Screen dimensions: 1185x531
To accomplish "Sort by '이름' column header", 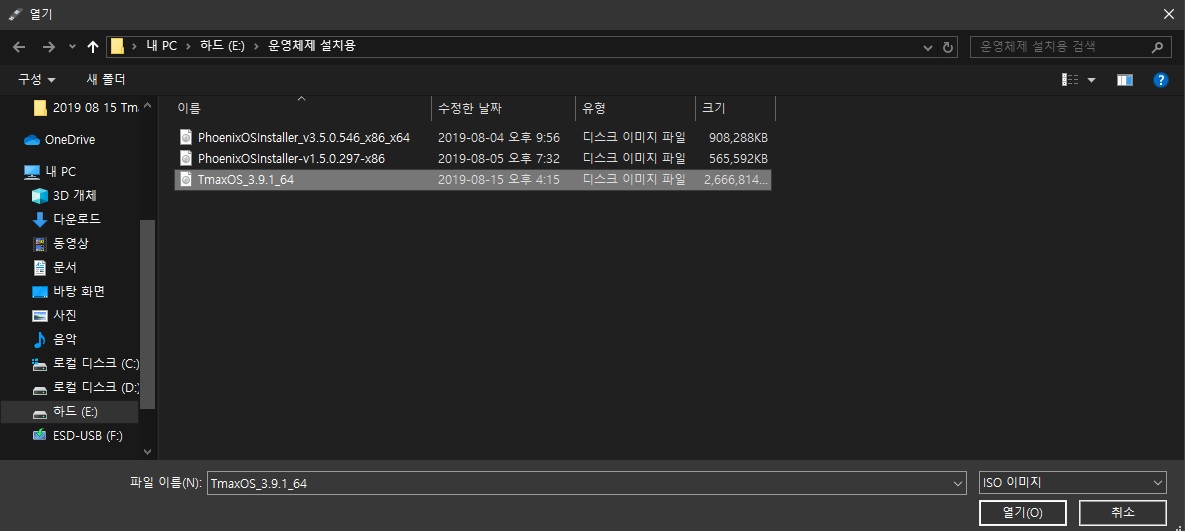I will tap(302, 109).
